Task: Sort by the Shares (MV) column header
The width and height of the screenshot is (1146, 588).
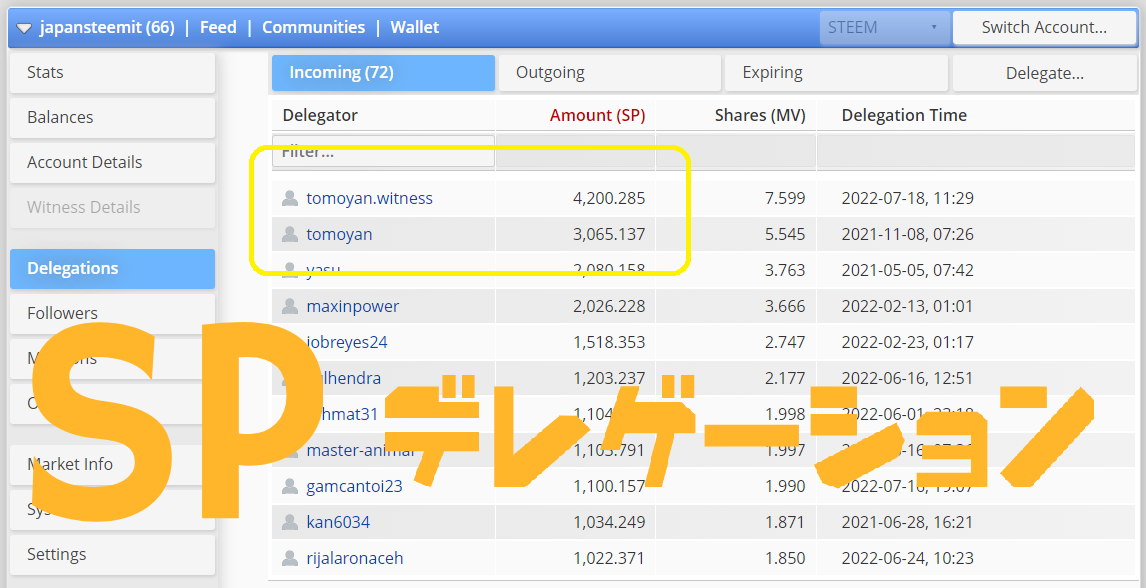Action: click(760, 115)
